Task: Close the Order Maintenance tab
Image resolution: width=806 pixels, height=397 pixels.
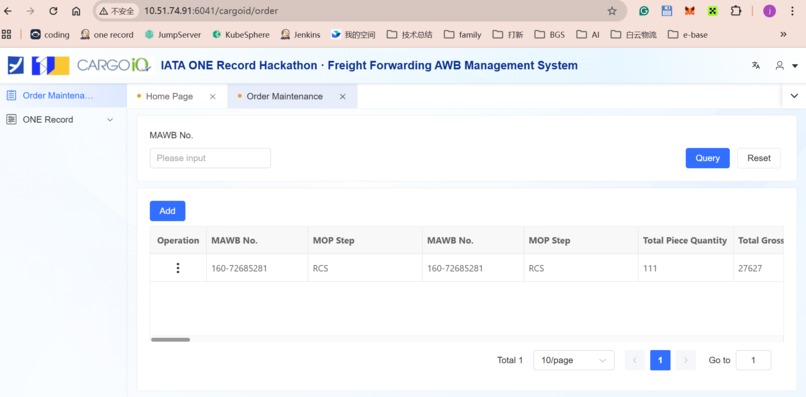Action: [342, 96]
